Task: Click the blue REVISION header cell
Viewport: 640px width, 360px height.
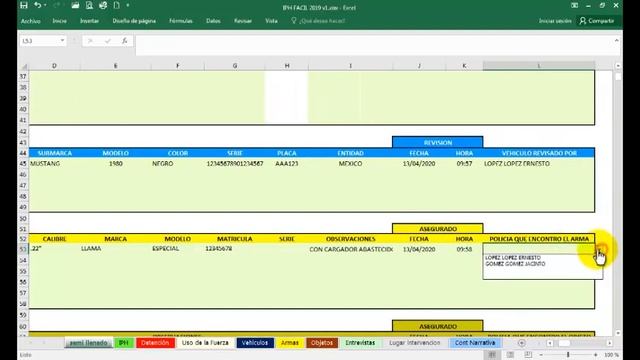Action: 438,142
